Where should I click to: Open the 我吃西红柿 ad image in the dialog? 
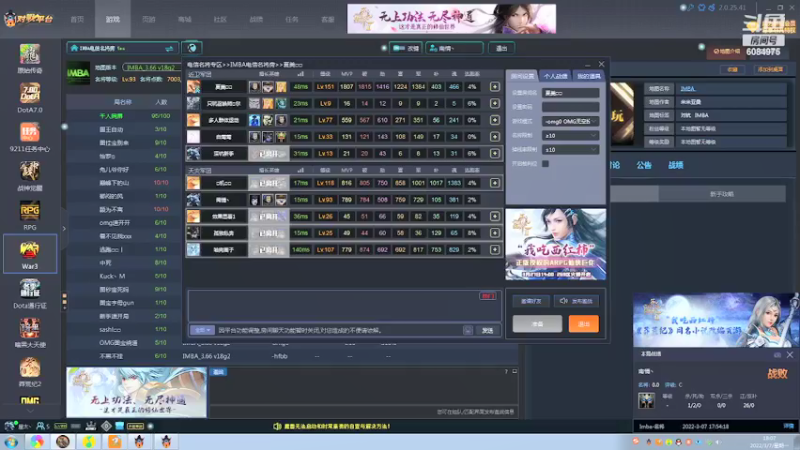[x=556, y=244]
